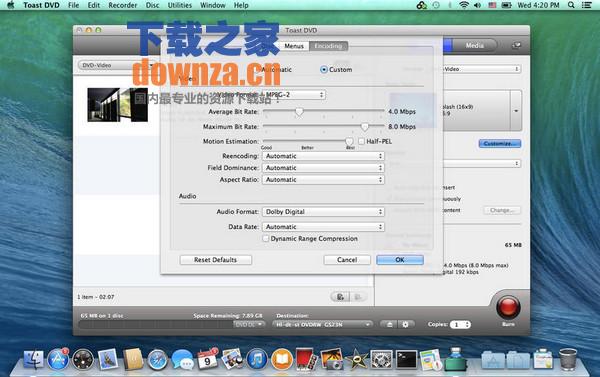Screen dimensions: 600x377
Task: Open Aspect Ratio dropdown
Action: (x=323, y=180)
